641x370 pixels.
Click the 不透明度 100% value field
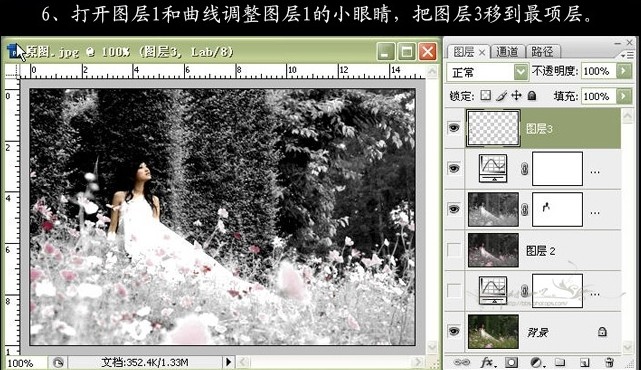point(598,71)
